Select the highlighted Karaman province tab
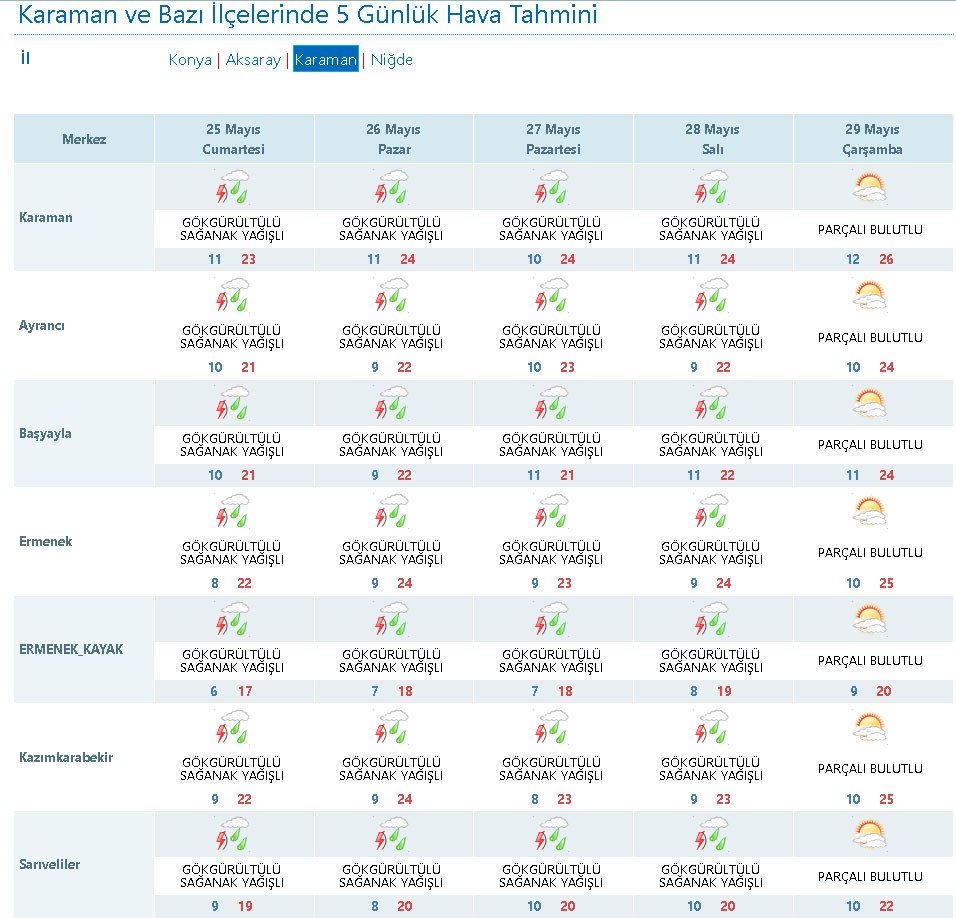Screen dimensions: 956x918 coord(325,60)
